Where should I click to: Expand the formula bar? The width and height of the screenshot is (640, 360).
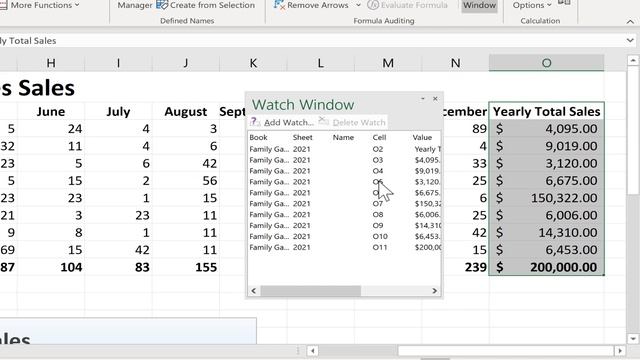[x=630, y=40]
